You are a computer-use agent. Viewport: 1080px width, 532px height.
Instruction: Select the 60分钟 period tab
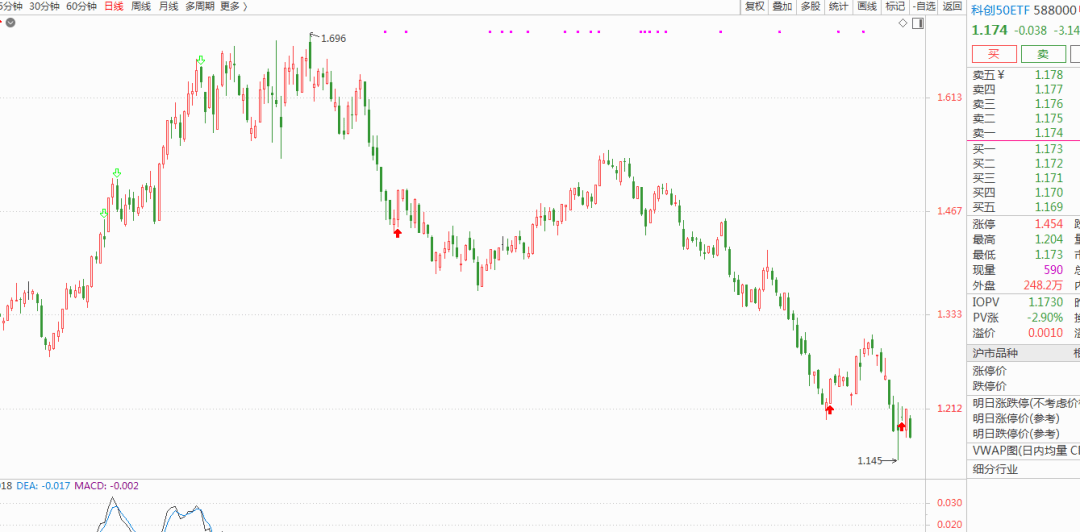click(x=81, y=6)
